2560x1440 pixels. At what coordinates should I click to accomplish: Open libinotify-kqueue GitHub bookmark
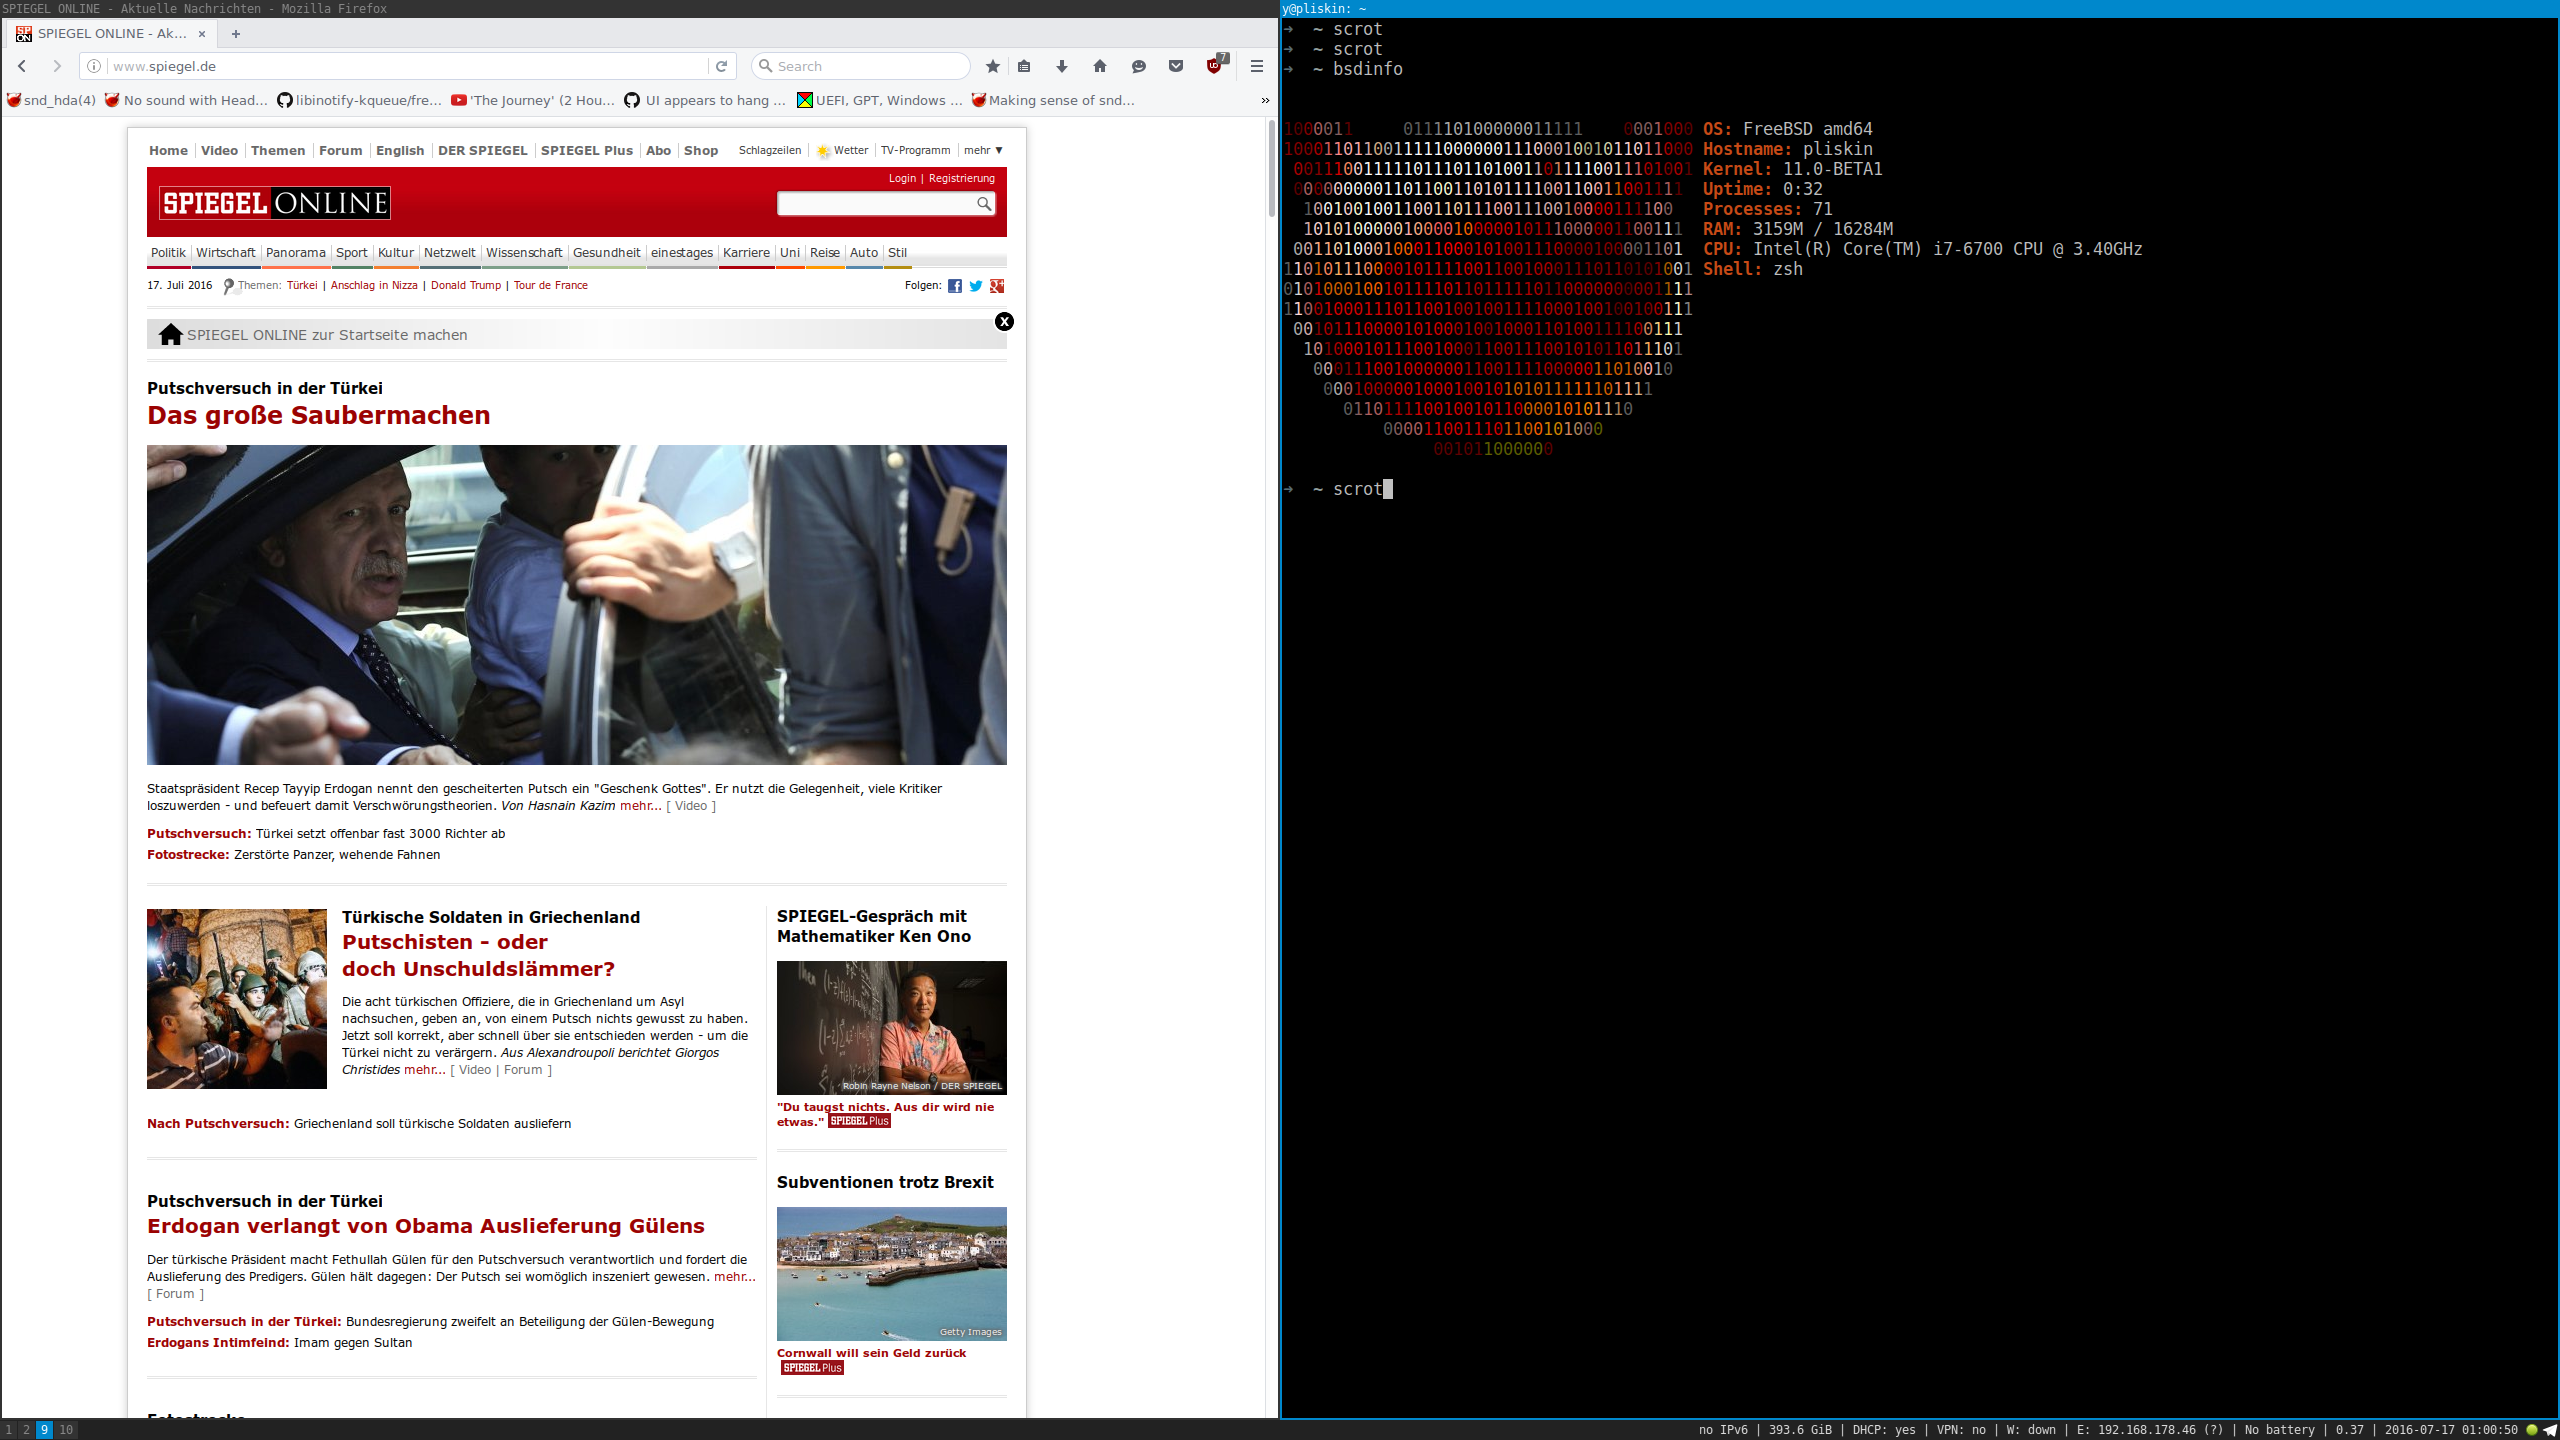coord(360,100)
